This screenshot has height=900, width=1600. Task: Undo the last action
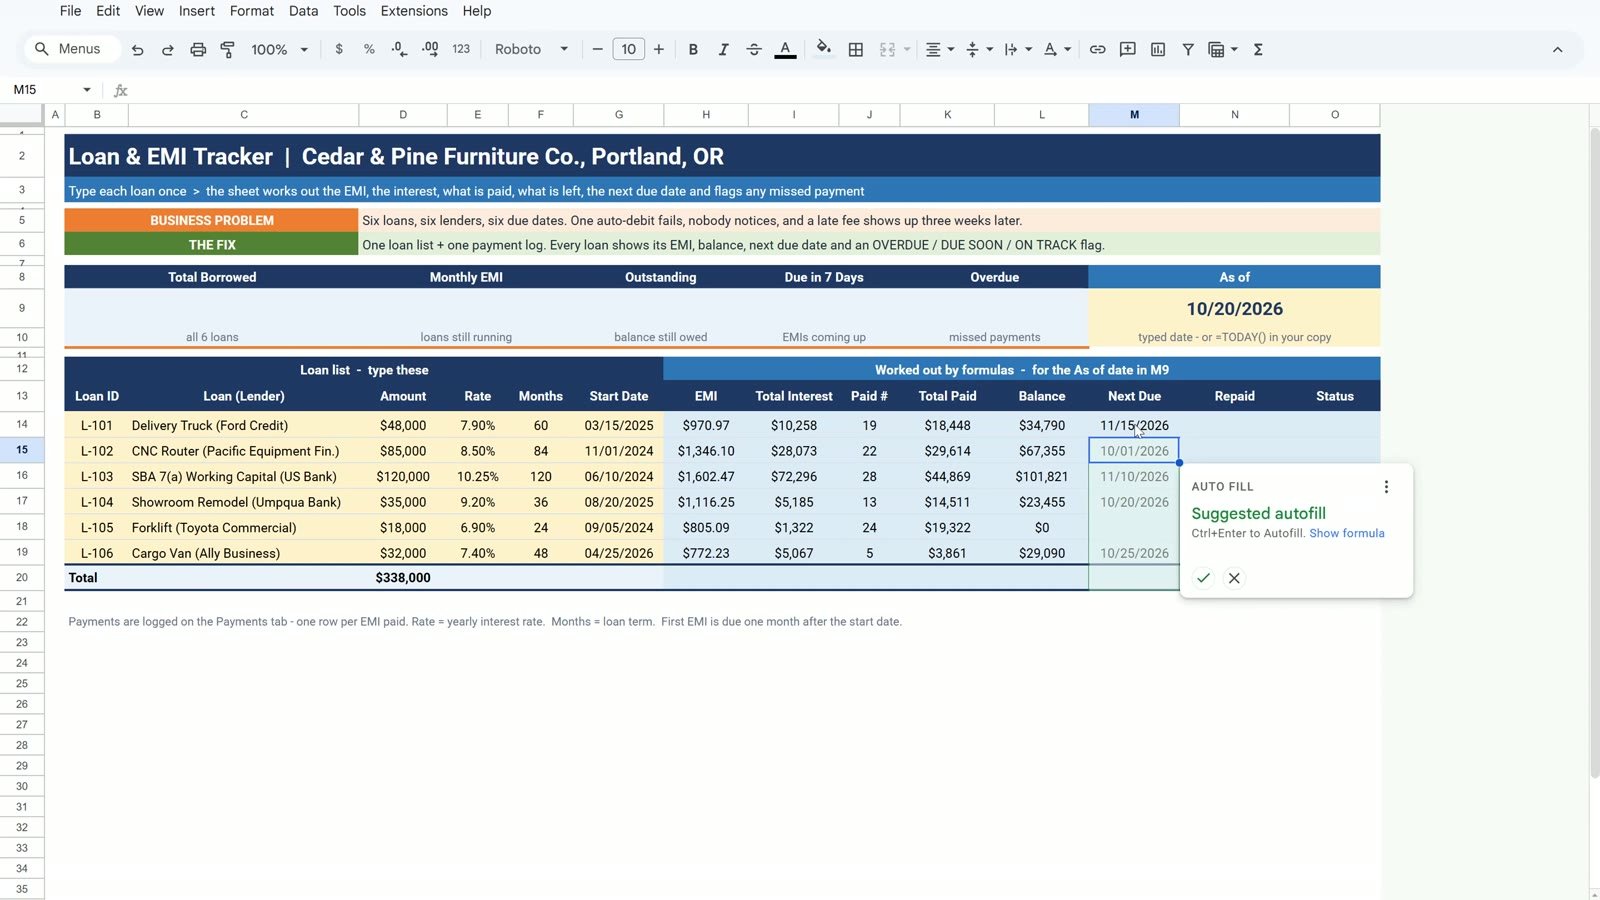click(x=138, y=49)
